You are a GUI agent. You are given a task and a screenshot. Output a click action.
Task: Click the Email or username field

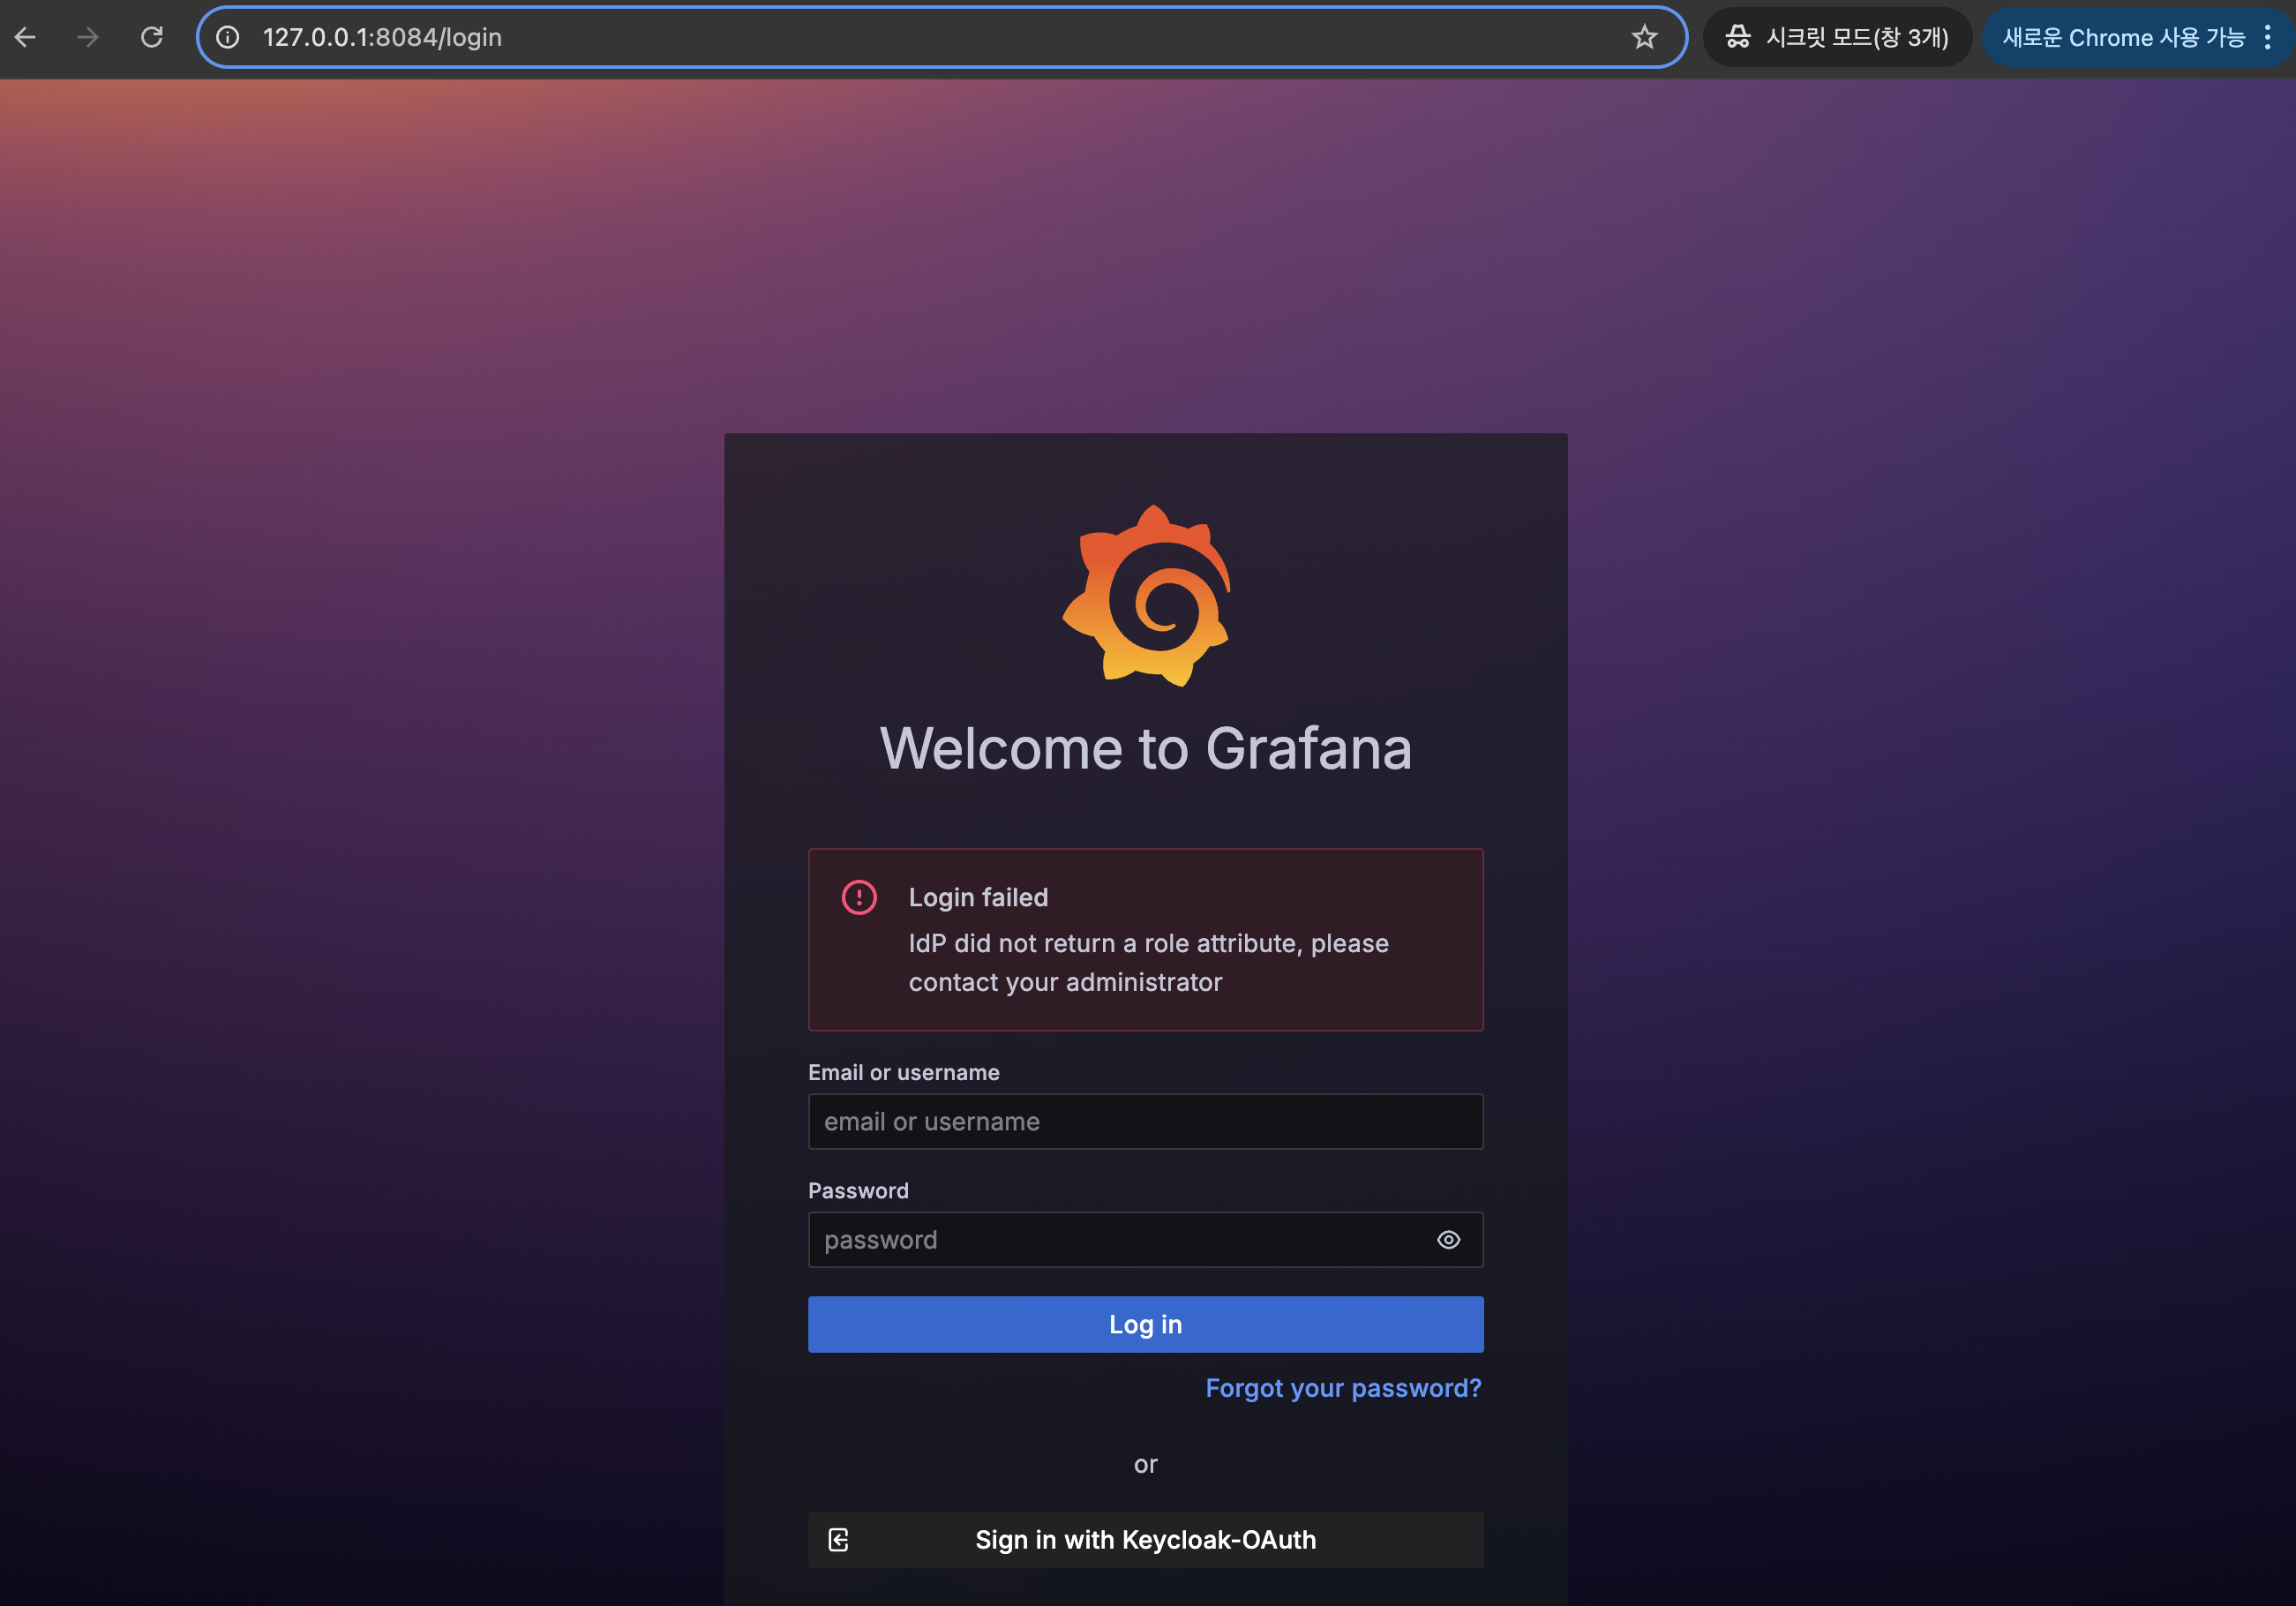click(1145, 1122)
